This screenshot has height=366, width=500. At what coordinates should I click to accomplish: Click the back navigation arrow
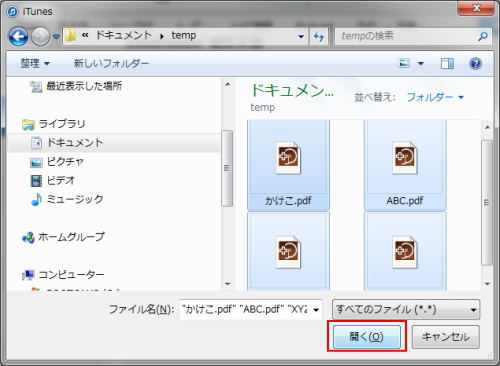pos(18,36)
